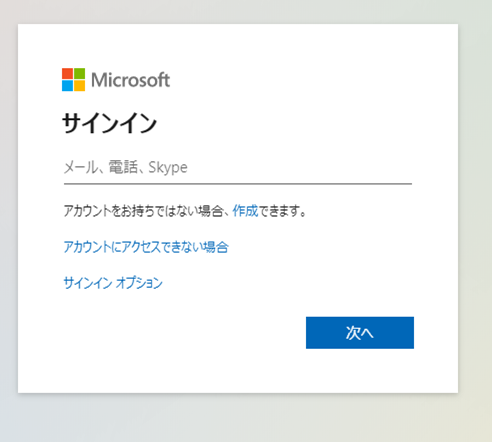
Task: Click the Skype word in the sign-in field
Action: tap(168, 167)
